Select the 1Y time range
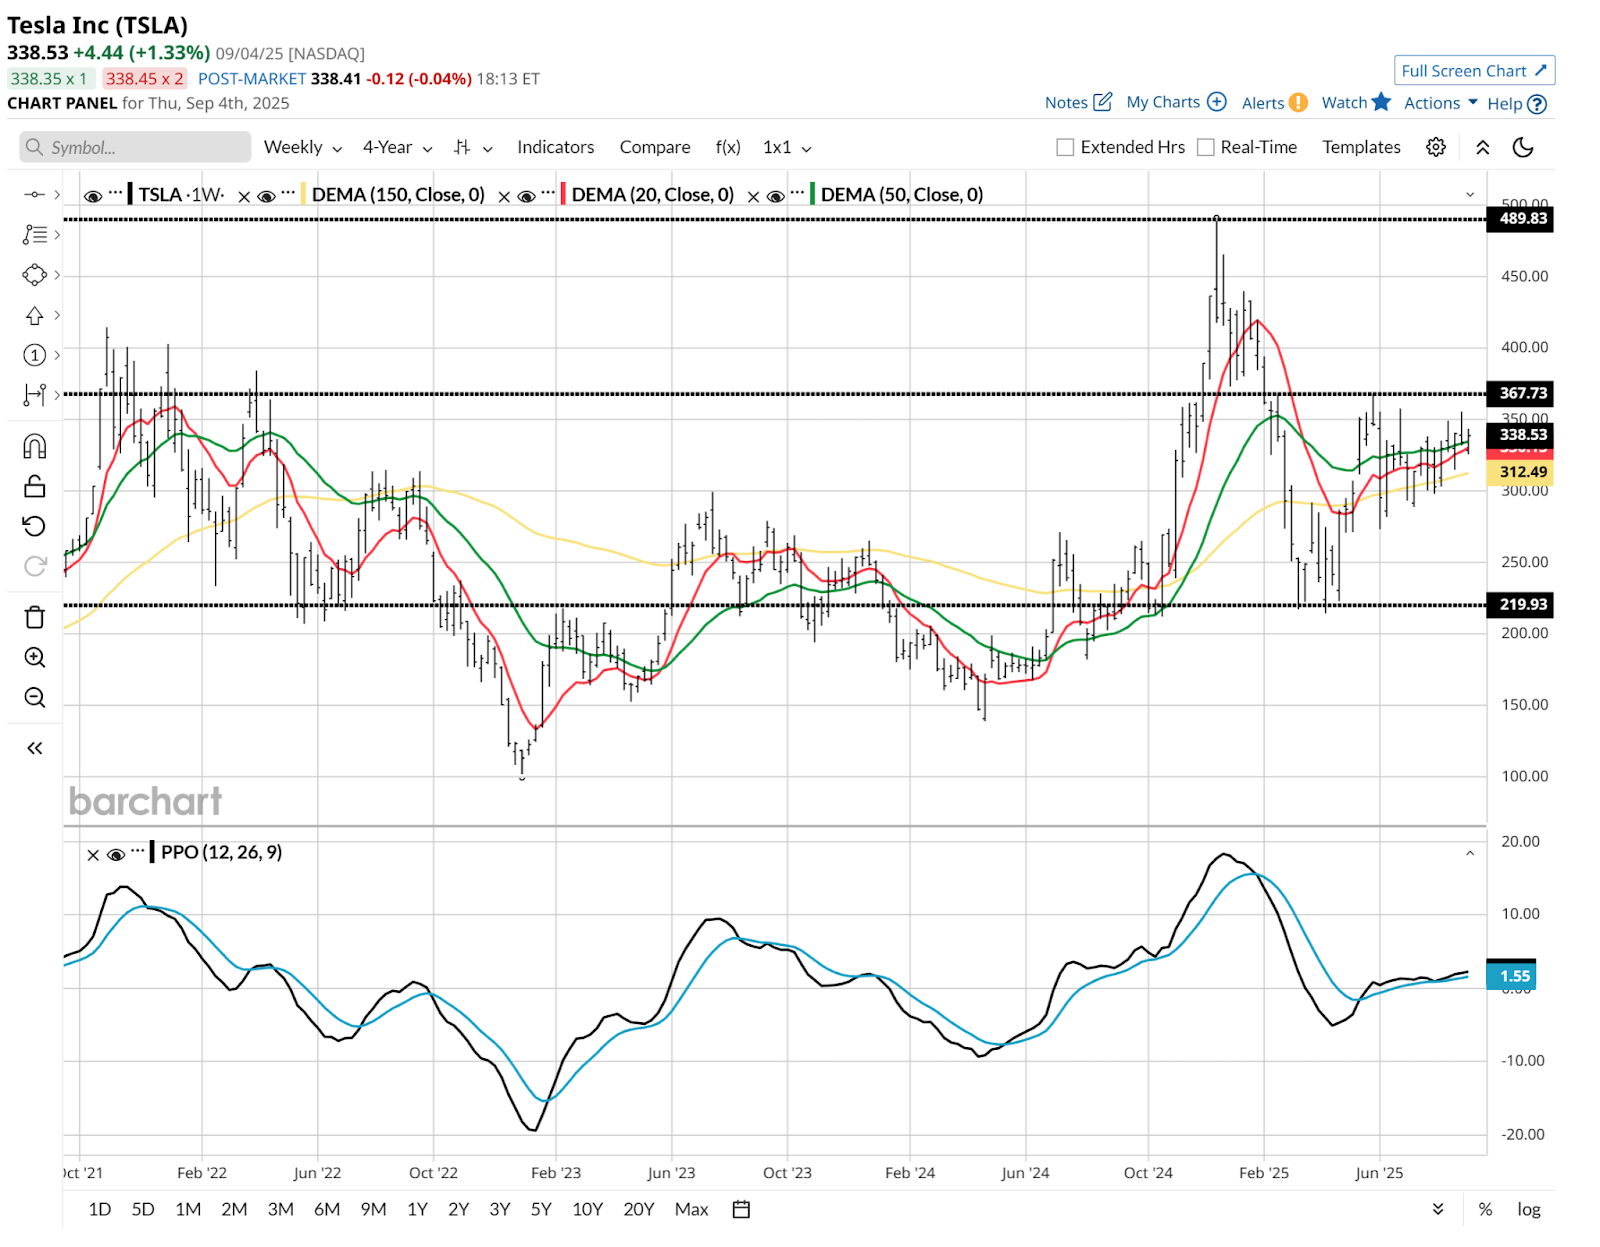 coord(417,1209)
